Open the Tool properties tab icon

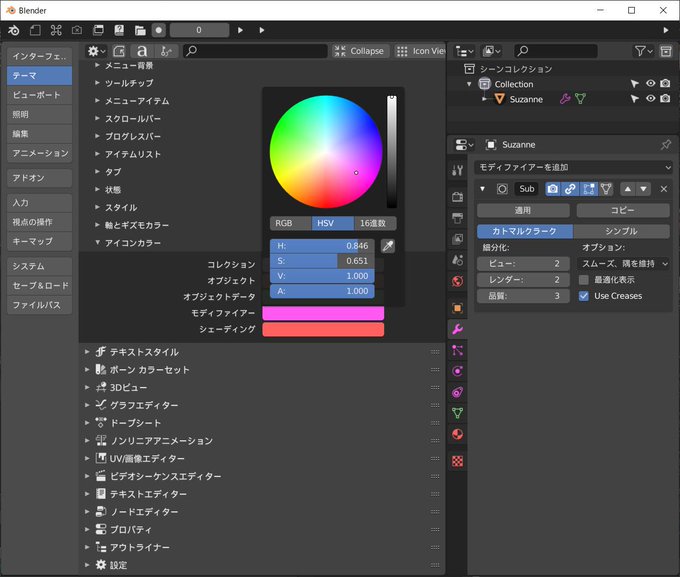(x=457, y=170)
